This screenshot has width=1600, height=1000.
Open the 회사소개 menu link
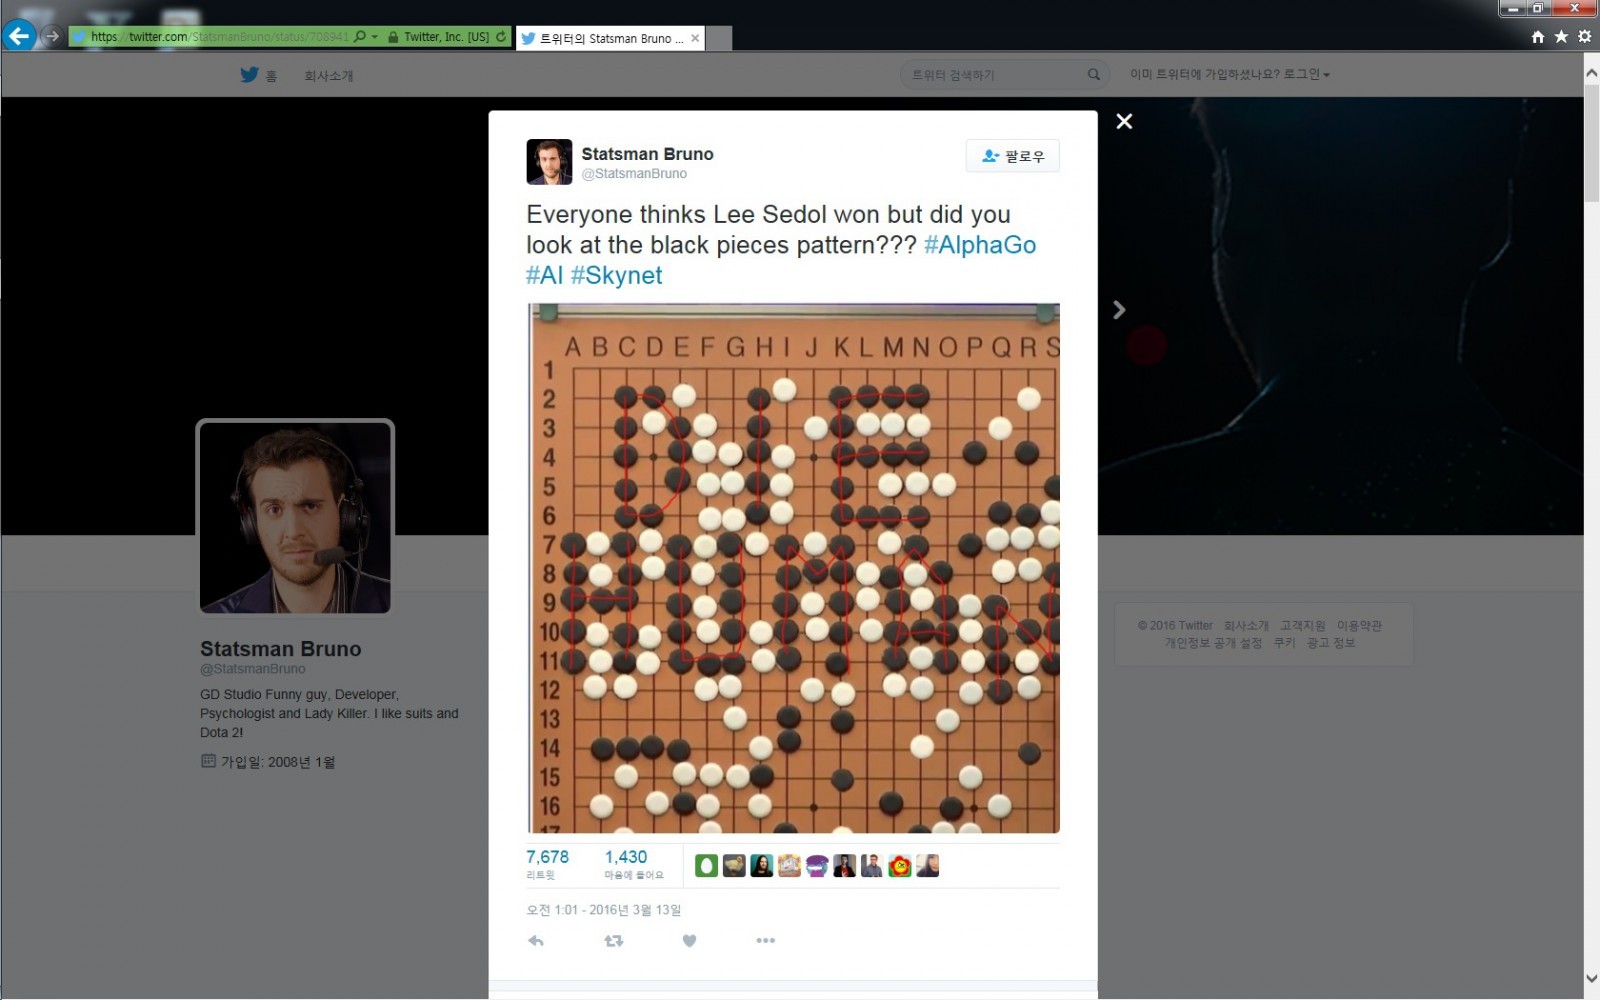329,75
